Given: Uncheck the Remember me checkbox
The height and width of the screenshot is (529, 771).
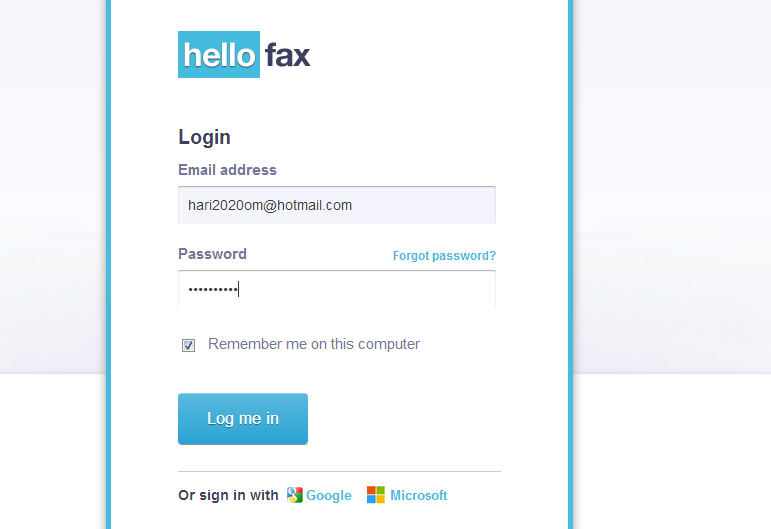Looking at the screenshot, I should coord(188,345).
